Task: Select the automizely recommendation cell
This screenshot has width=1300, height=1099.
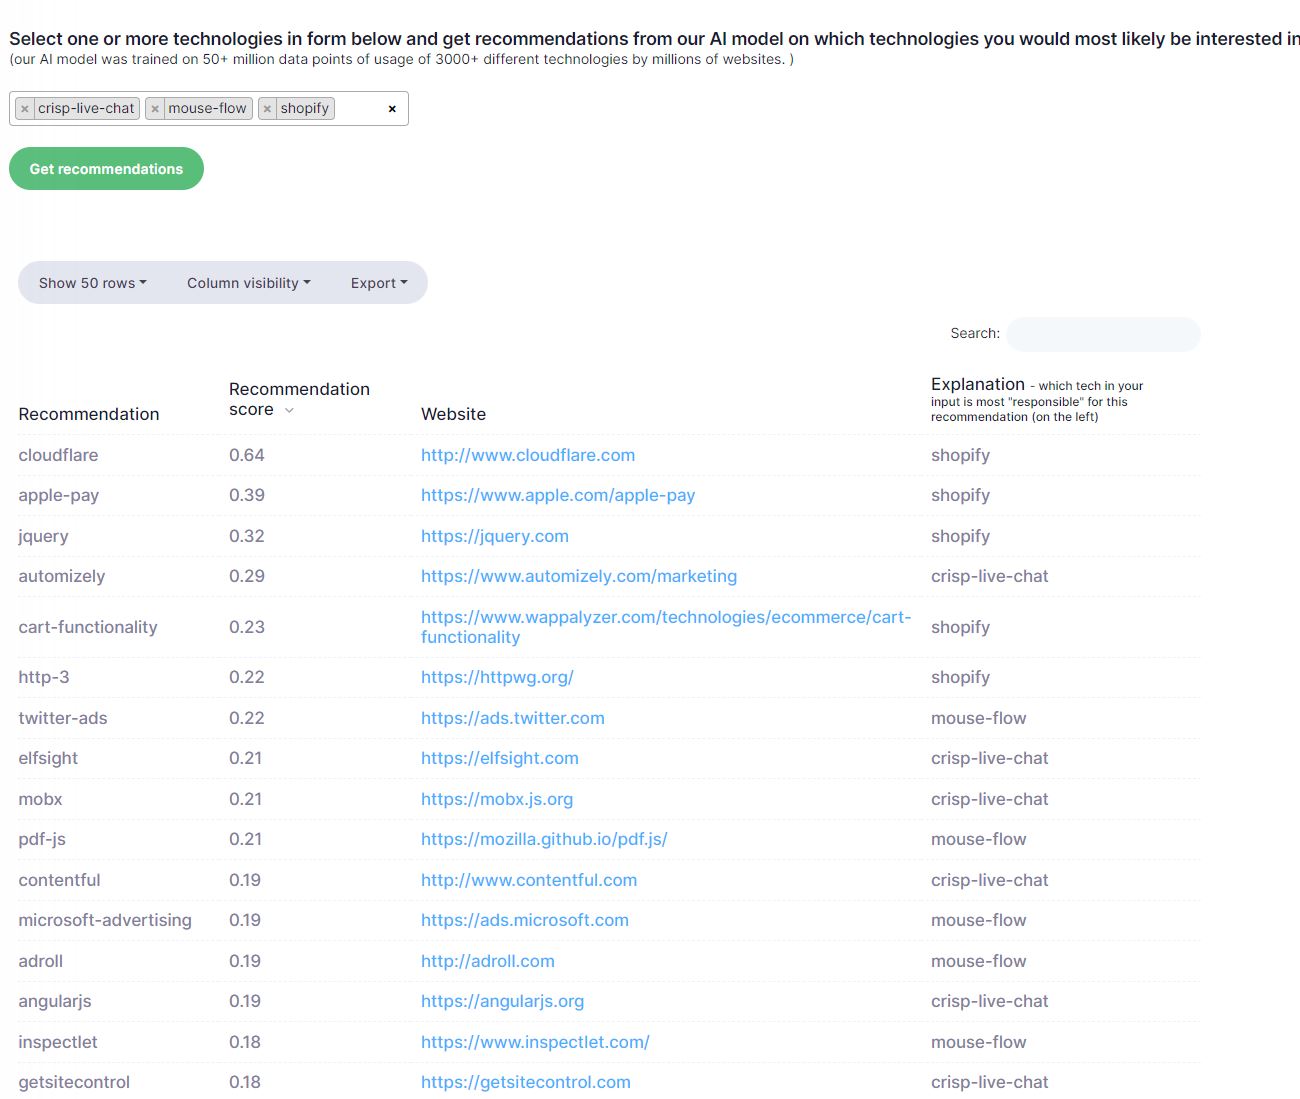Action: (61, 576)
